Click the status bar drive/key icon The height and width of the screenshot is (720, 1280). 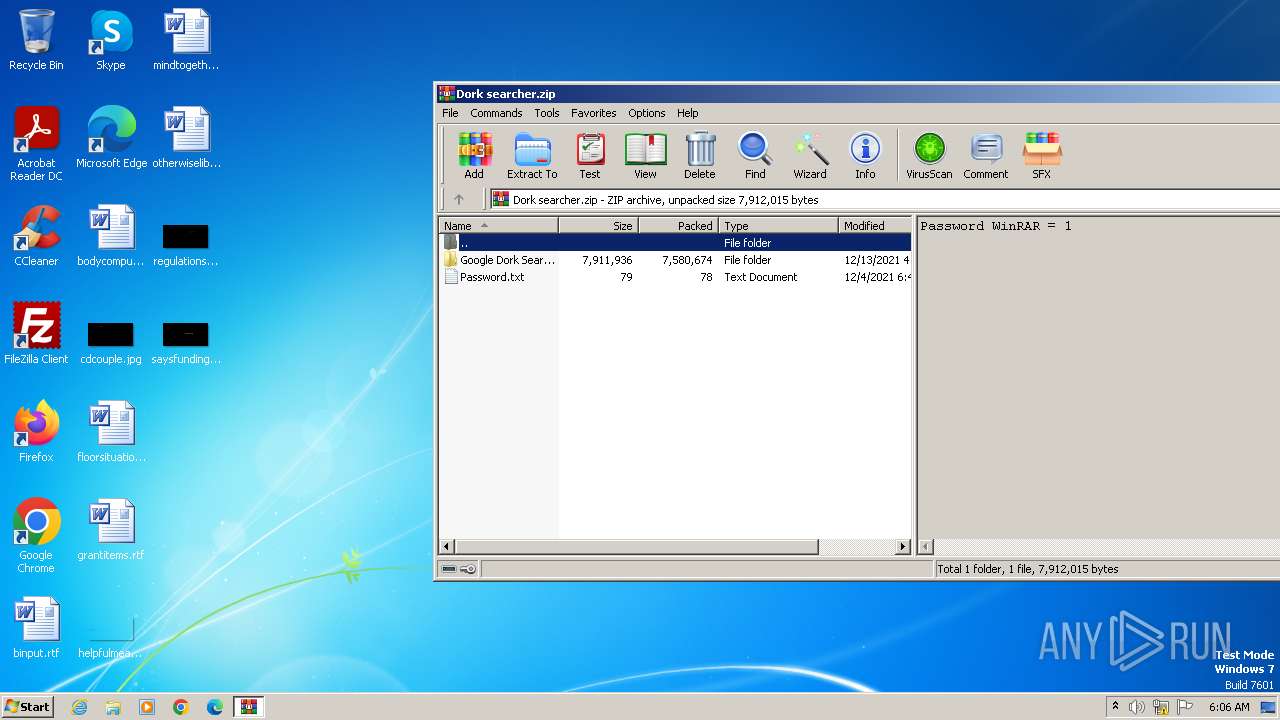pos(458,569)
